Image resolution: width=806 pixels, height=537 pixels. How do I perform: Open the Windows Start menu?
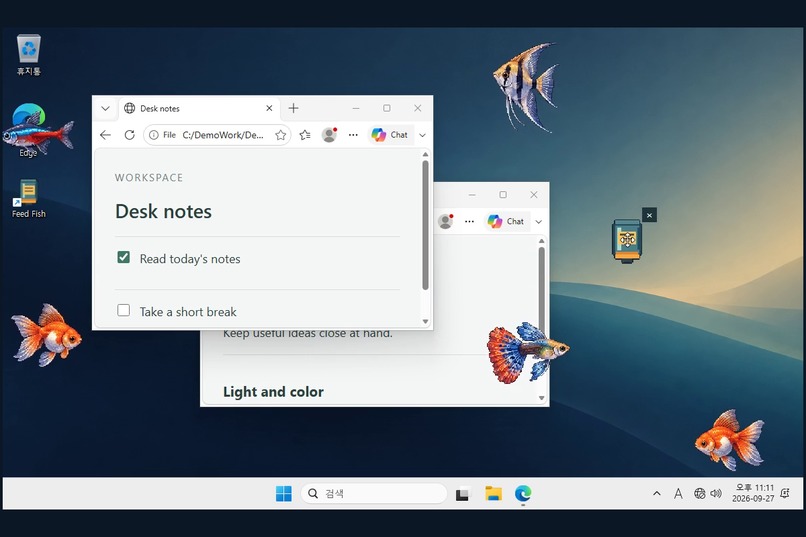pos(283,494)
